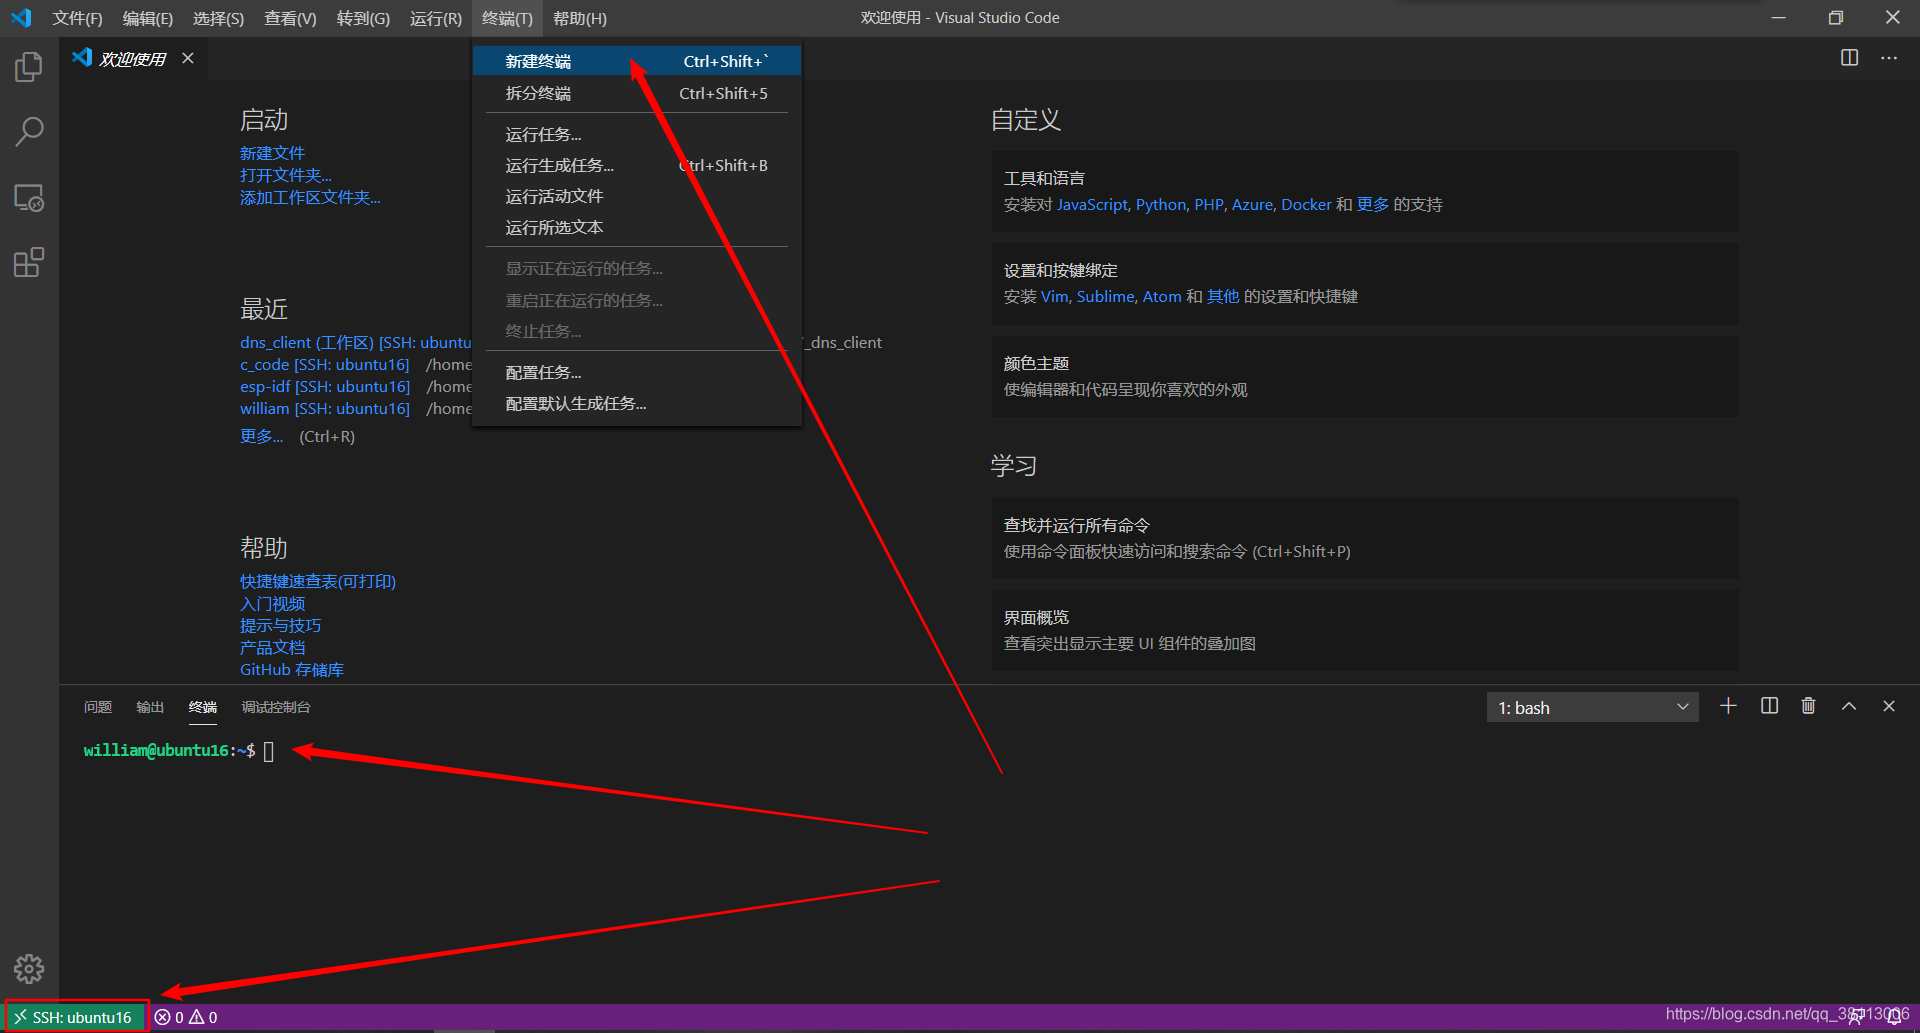Open recent dns_client workspace link
Image resolution: width=1920 pixels, height=1033 pixels.
point(355,342)
